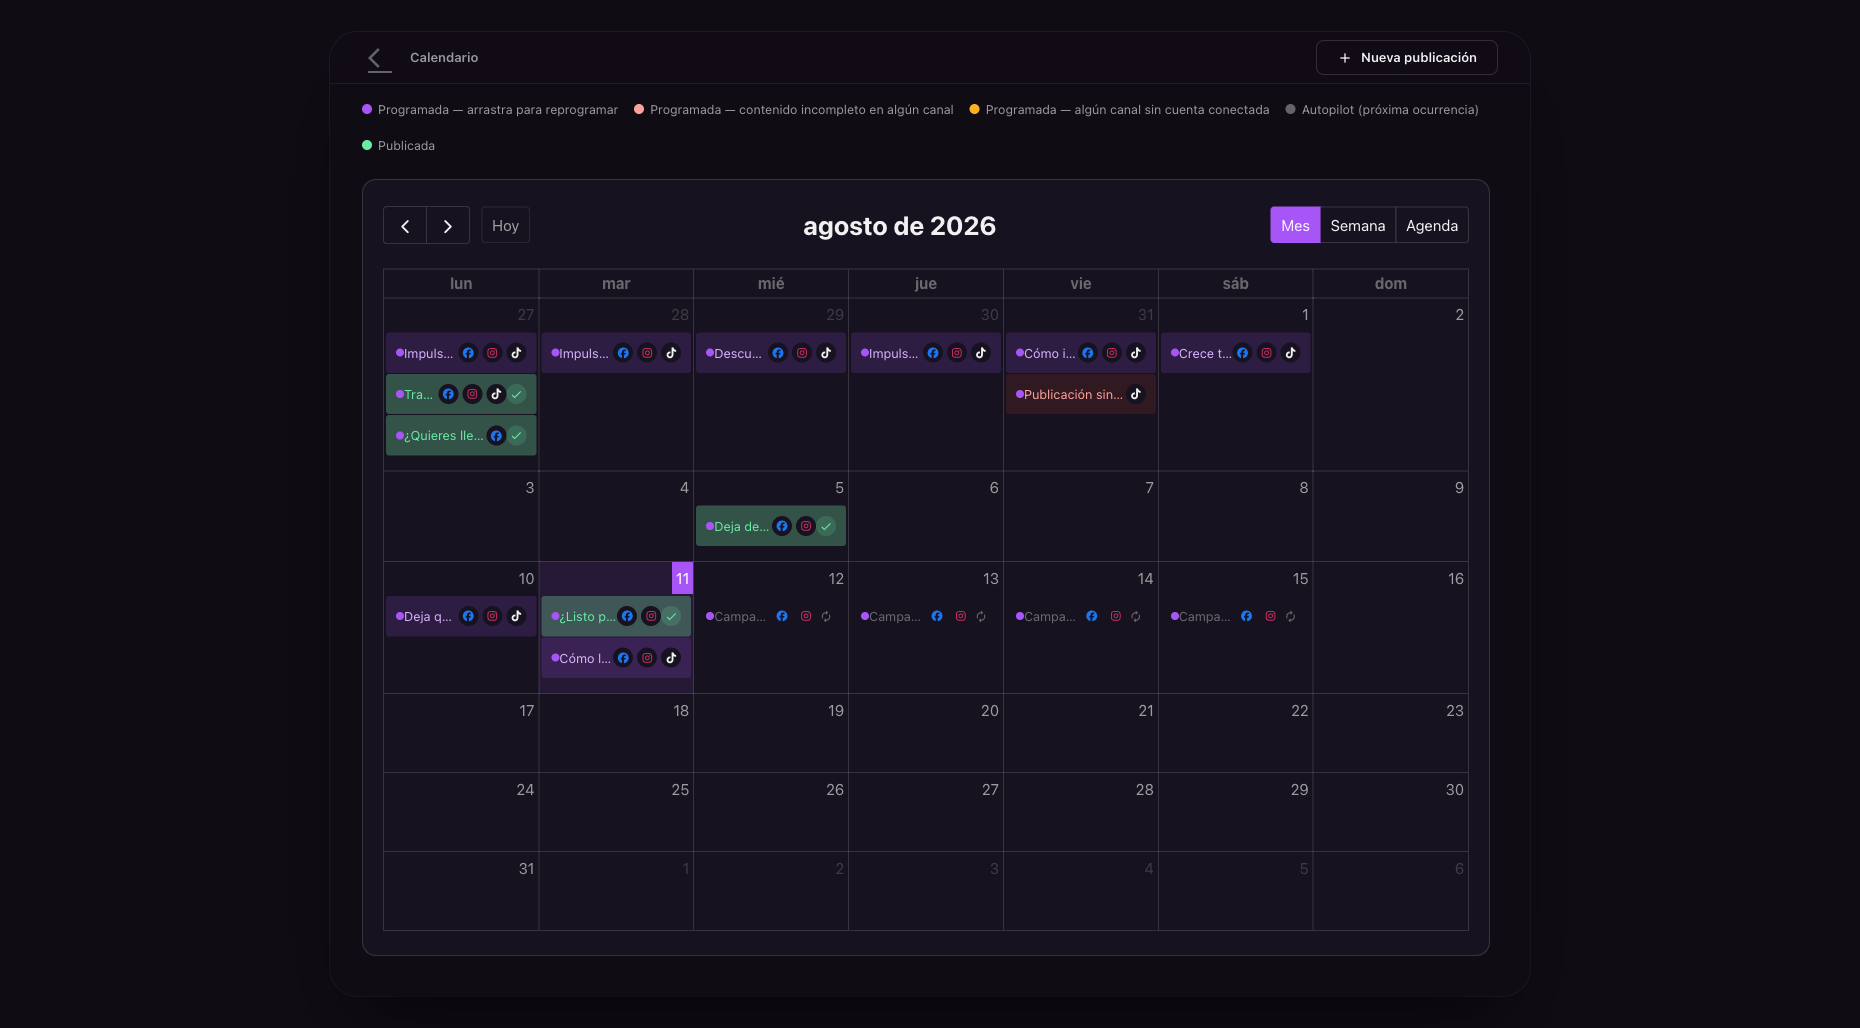Image resolution: width=1860 pixels, height=1028 pixels.
Task: Open the Crece t... event on Saturday 1
Action: coord(1236,353)
